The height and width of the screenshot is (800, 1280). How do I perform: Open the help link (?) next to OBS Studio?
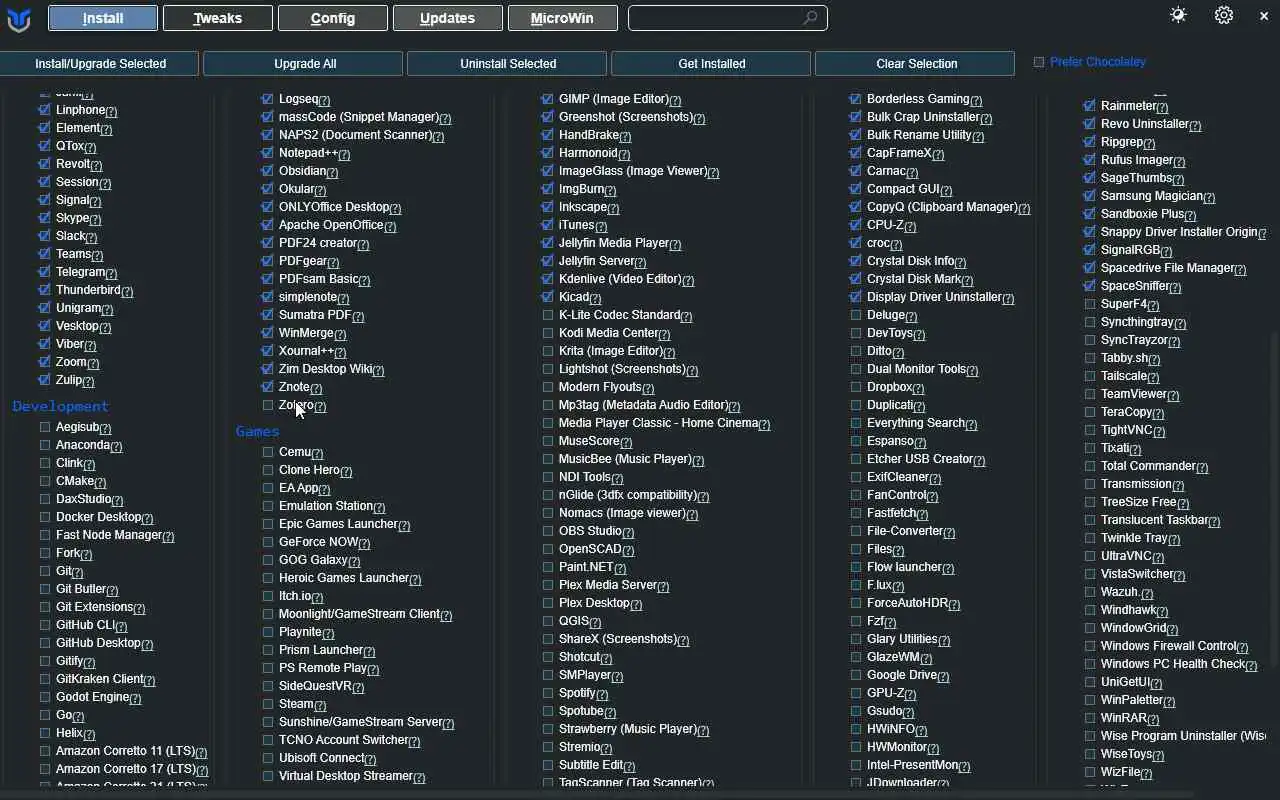tap(628, 532)
